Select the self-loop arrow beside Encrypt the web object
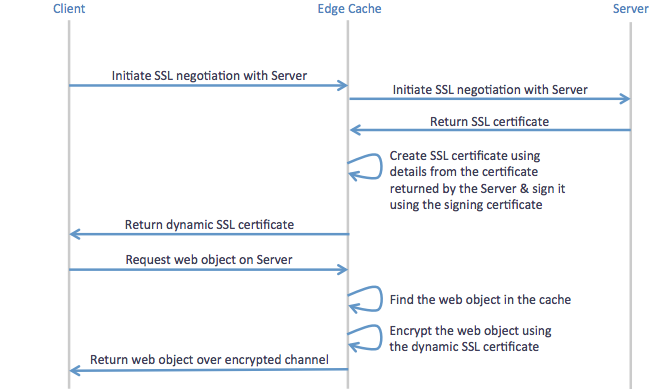Image resolution: width=654 pixels, height=389 pixels. click(365, 338)
